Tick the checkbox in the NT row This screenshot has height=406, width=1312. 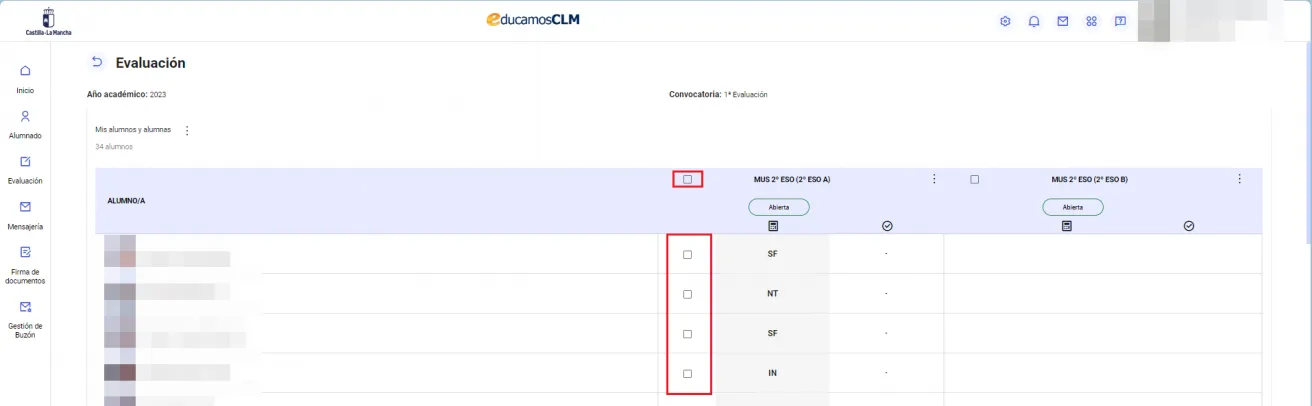tap(687, 294)
